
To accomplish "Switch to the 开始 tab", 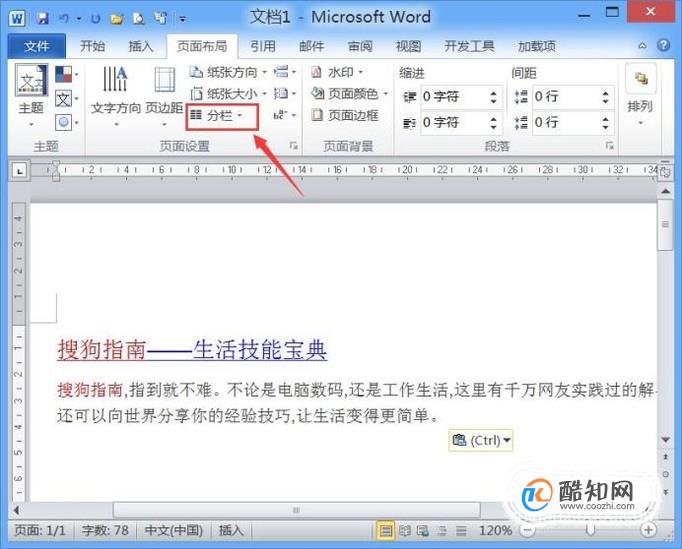I will click(92, 46).
